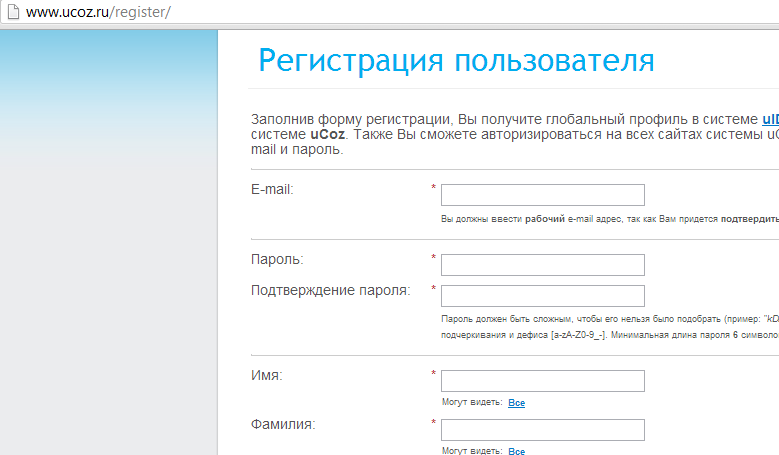Follow the uID link in the intro text
Image resolution: width=779 pixels, height=455 pixels.
coord(769,117)
